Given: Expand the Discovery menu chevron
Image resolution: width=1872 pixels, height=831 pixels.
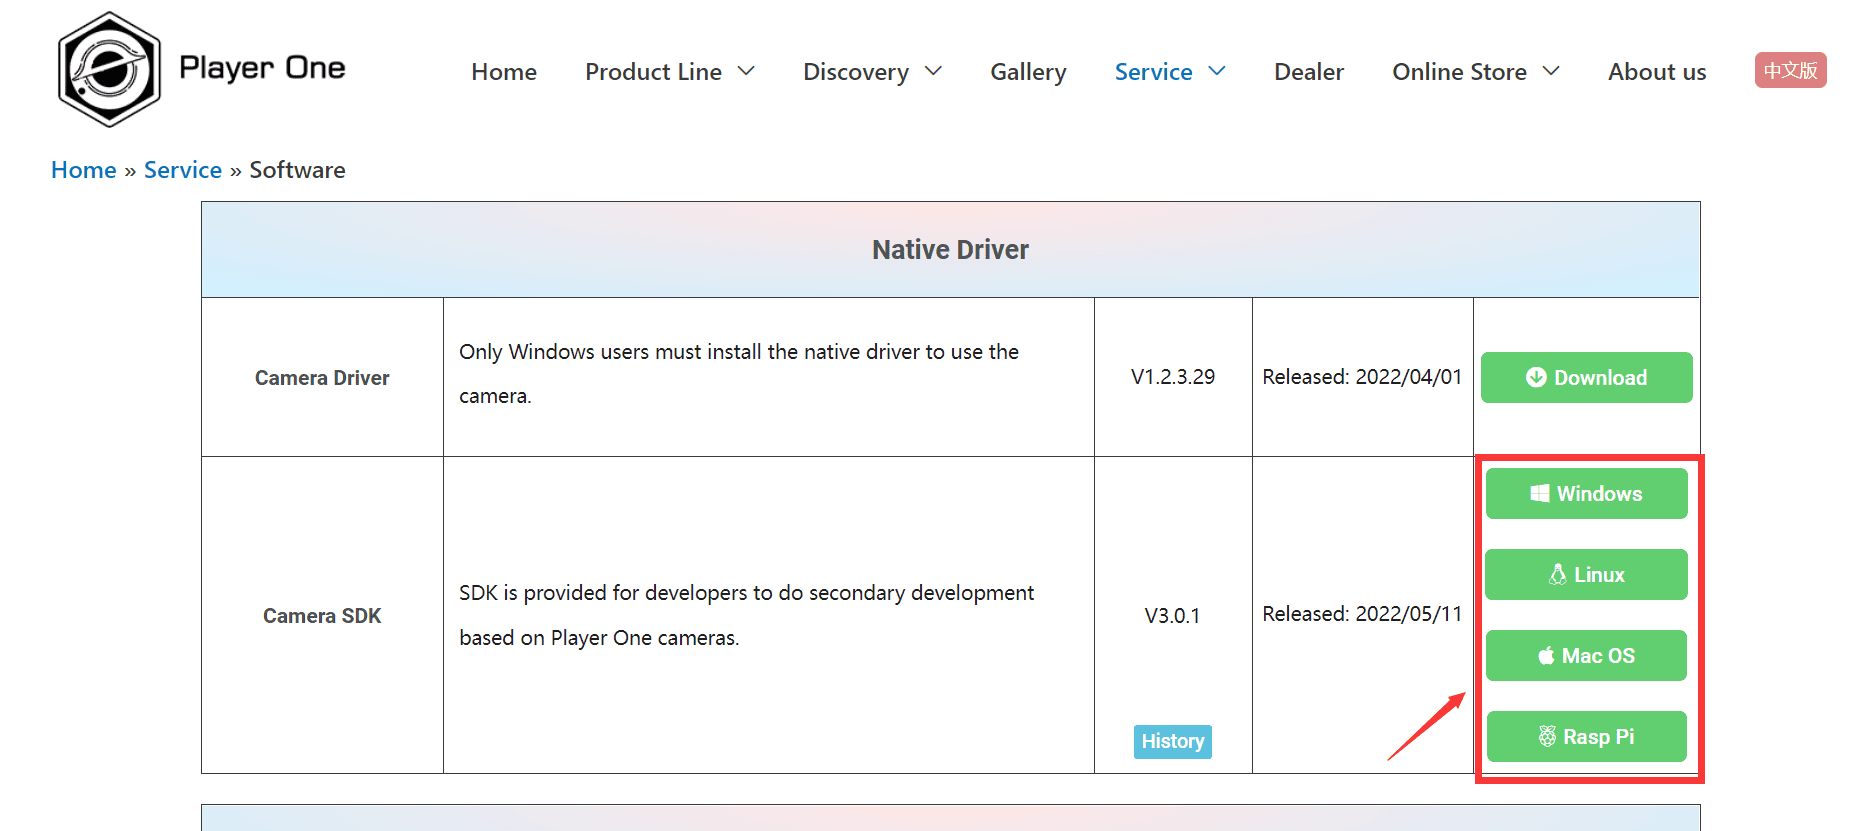Looking at the screenshot, I should click(933, 72).
